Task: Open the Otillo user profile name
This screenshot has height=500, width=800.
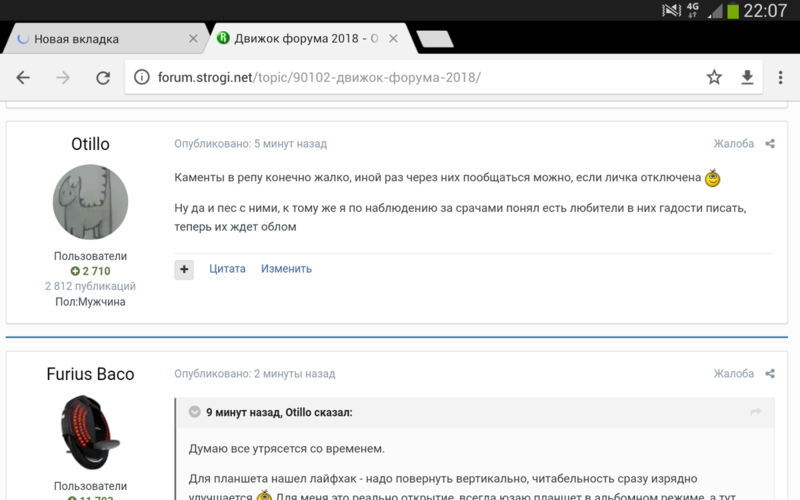Action: pyautogui.click(x=90, y=144)
